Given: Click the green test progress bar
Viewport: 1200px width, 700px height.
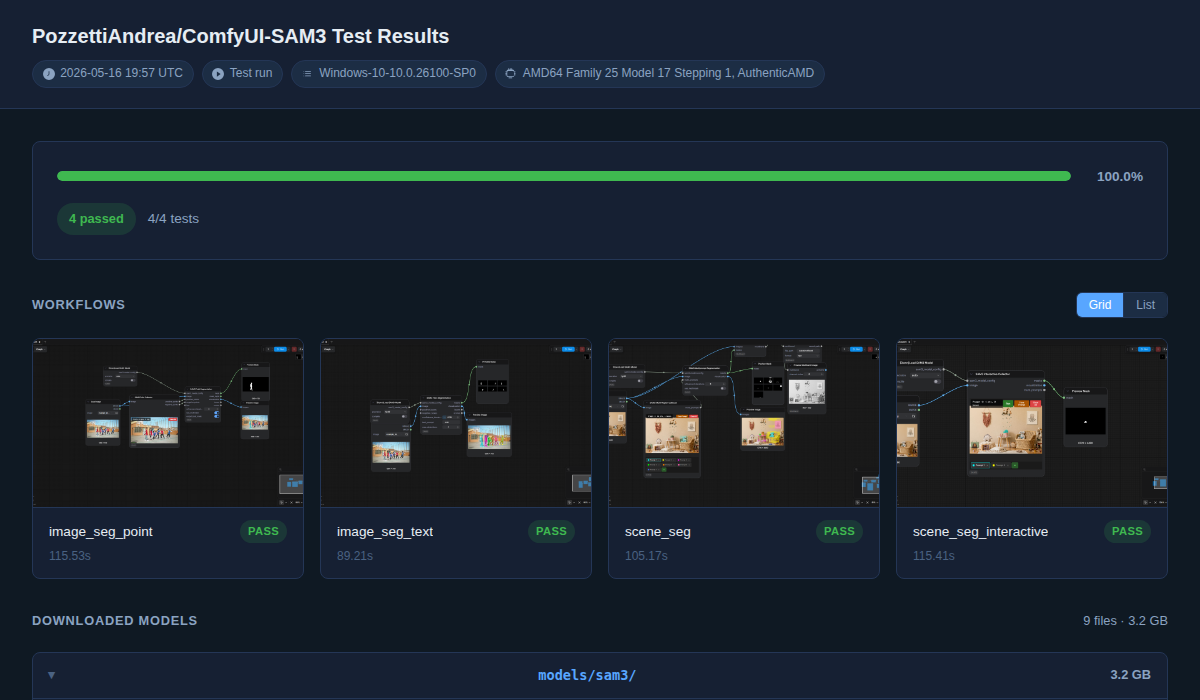Looking at the screenshot, I should 564,176.
